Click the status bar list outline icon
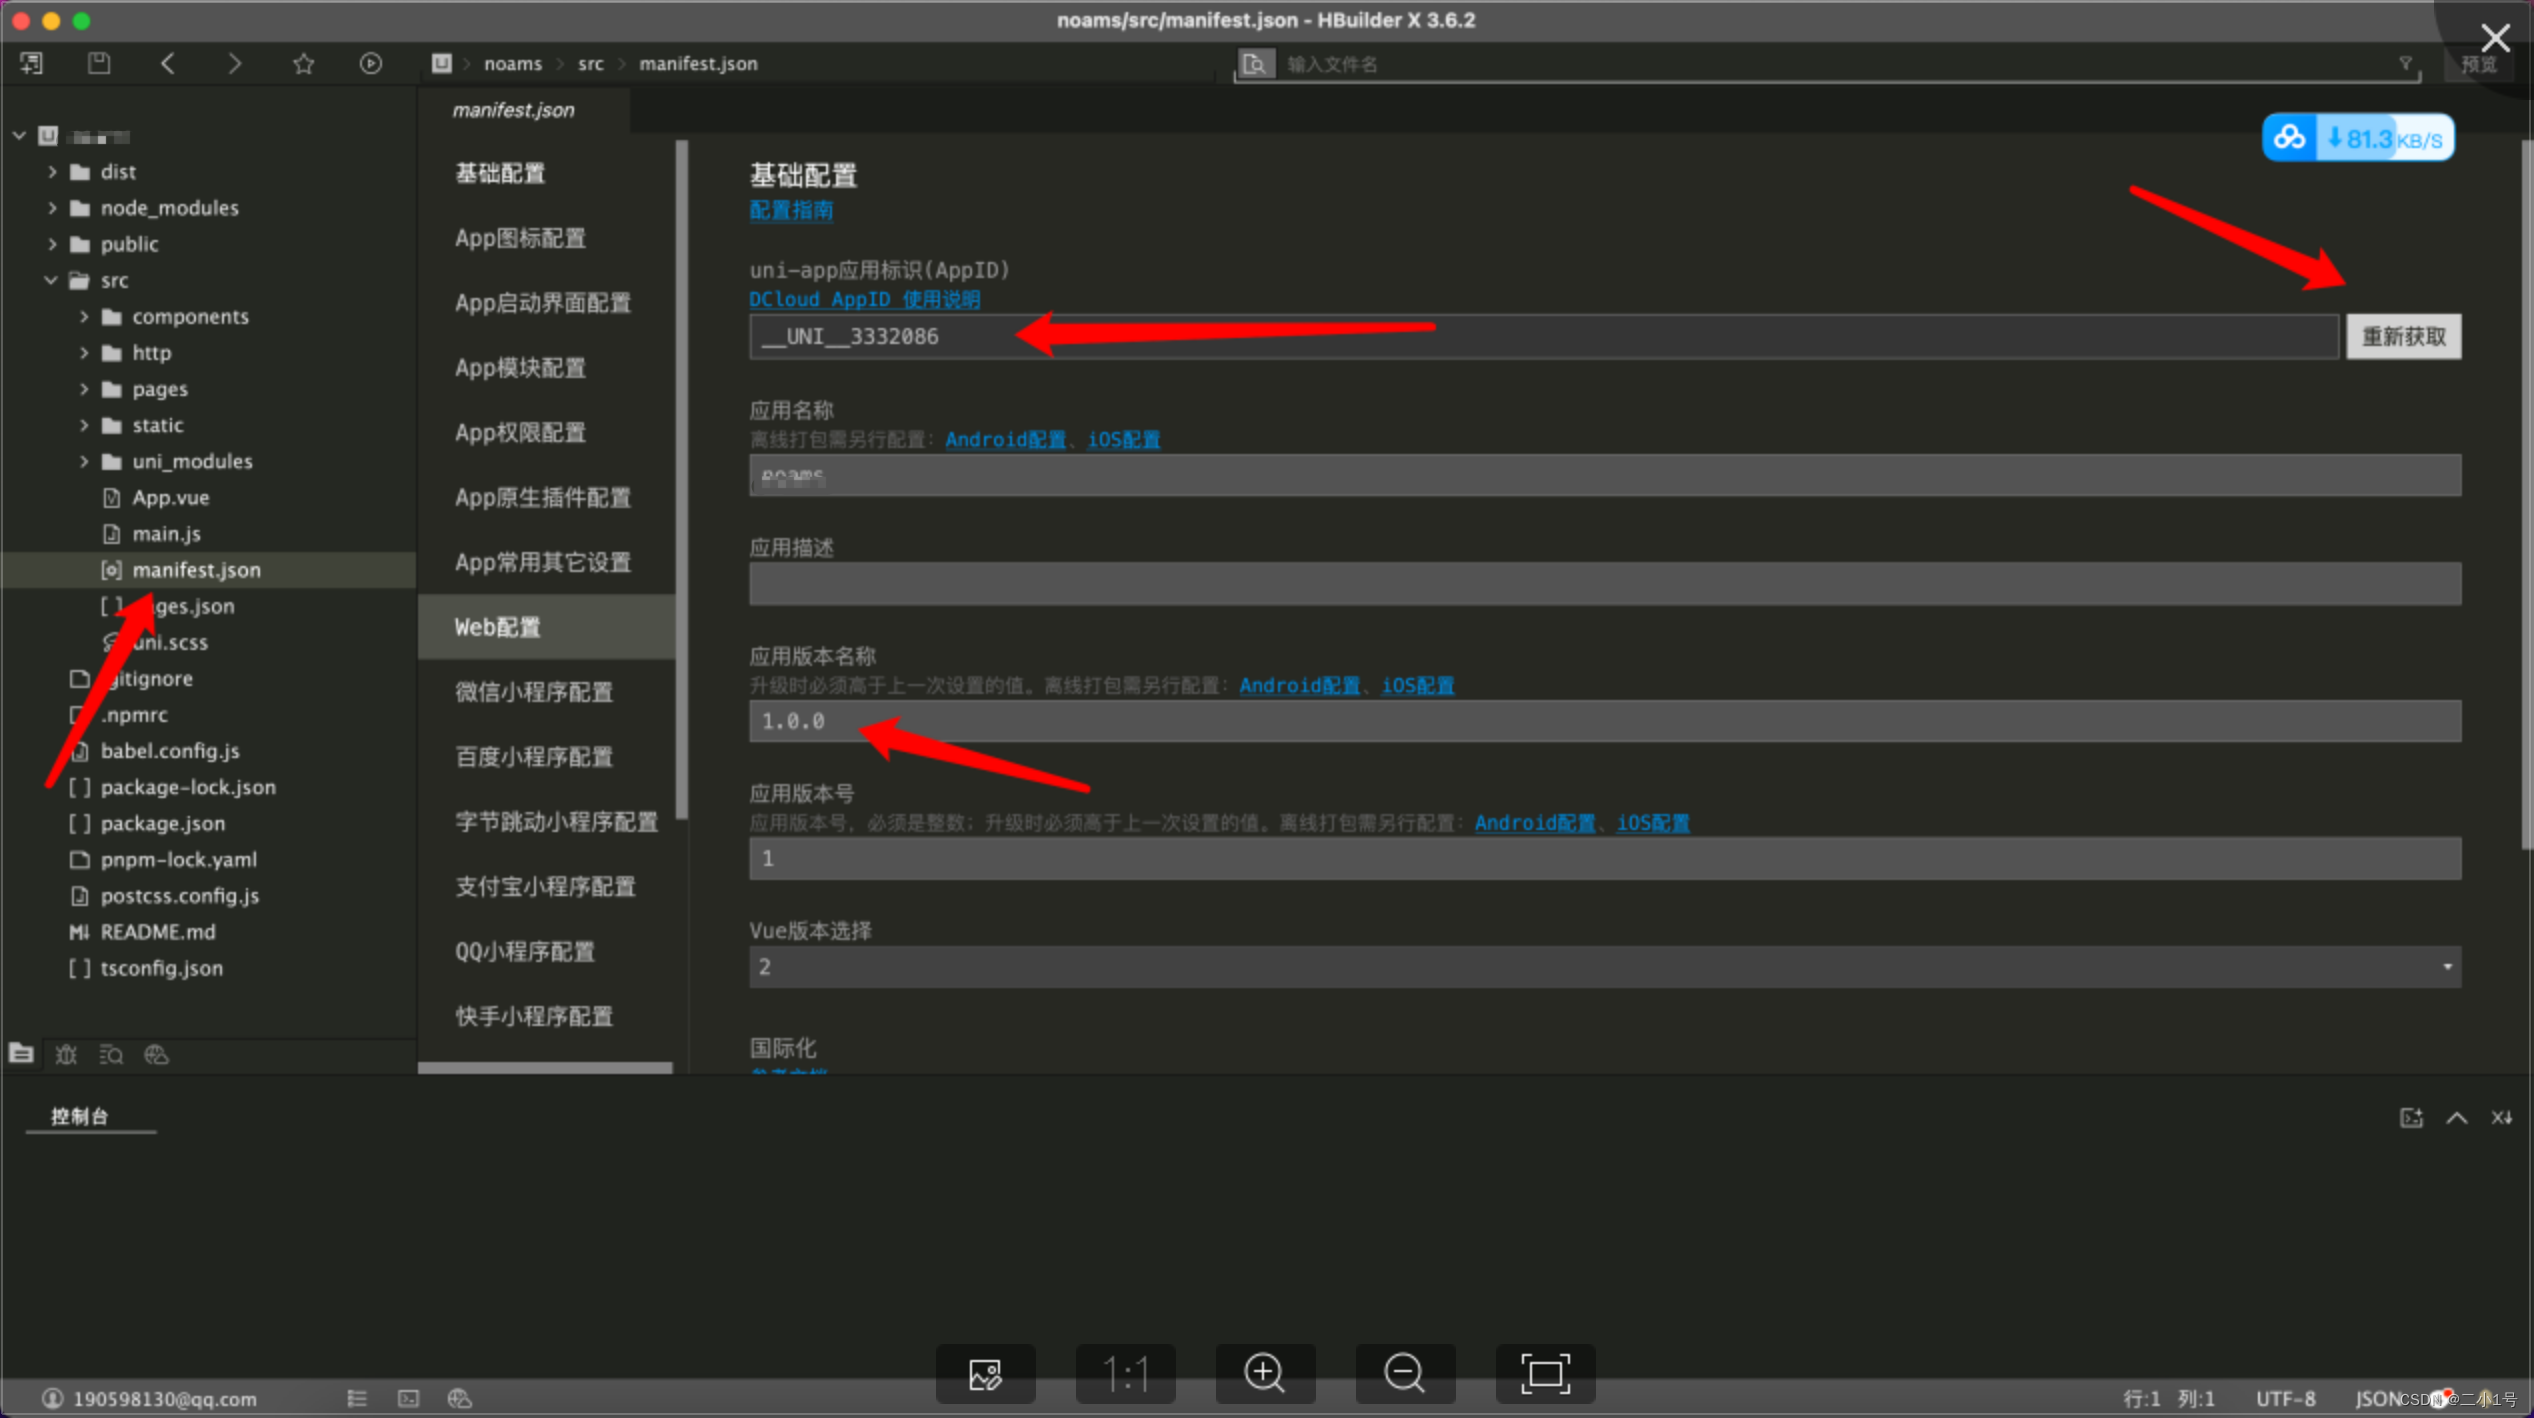 click(x=357, y=1398)
